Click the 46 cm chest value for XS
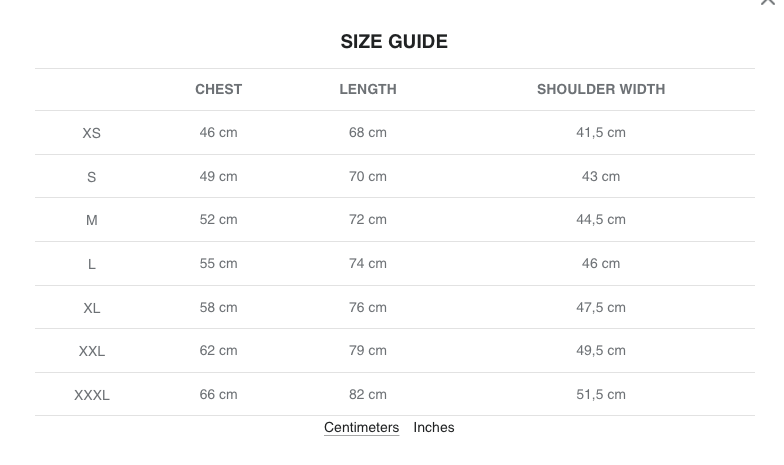Viewport: 784px width, 465px height. pyautogui.click(x=218, y=132)
